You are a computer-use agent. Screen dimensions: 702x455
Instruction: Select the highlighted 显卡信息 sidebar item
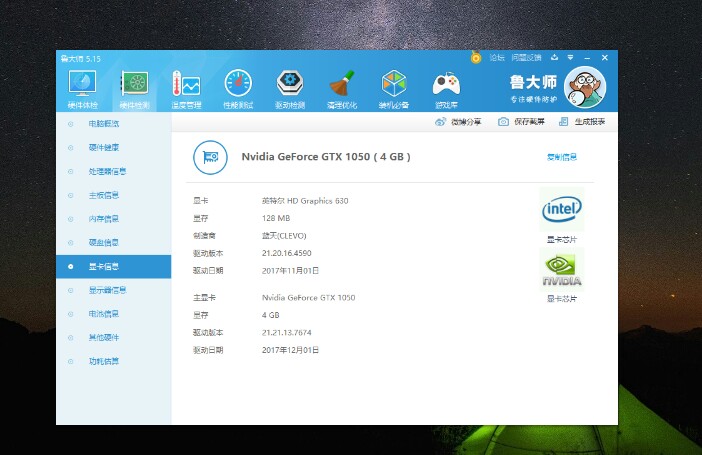tap(114, 266)
